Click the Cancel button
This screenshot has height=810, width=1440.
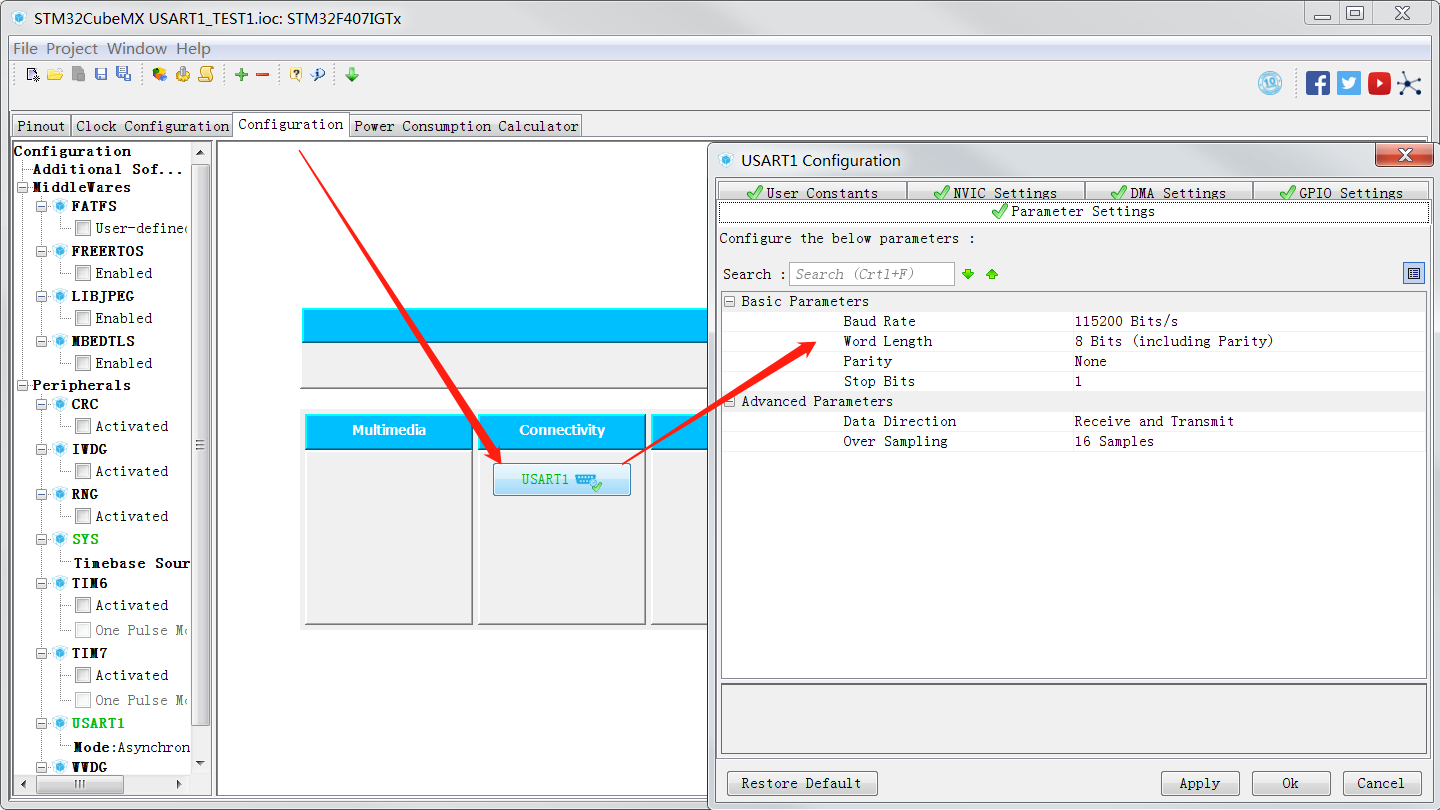(x=1381, y=783)
